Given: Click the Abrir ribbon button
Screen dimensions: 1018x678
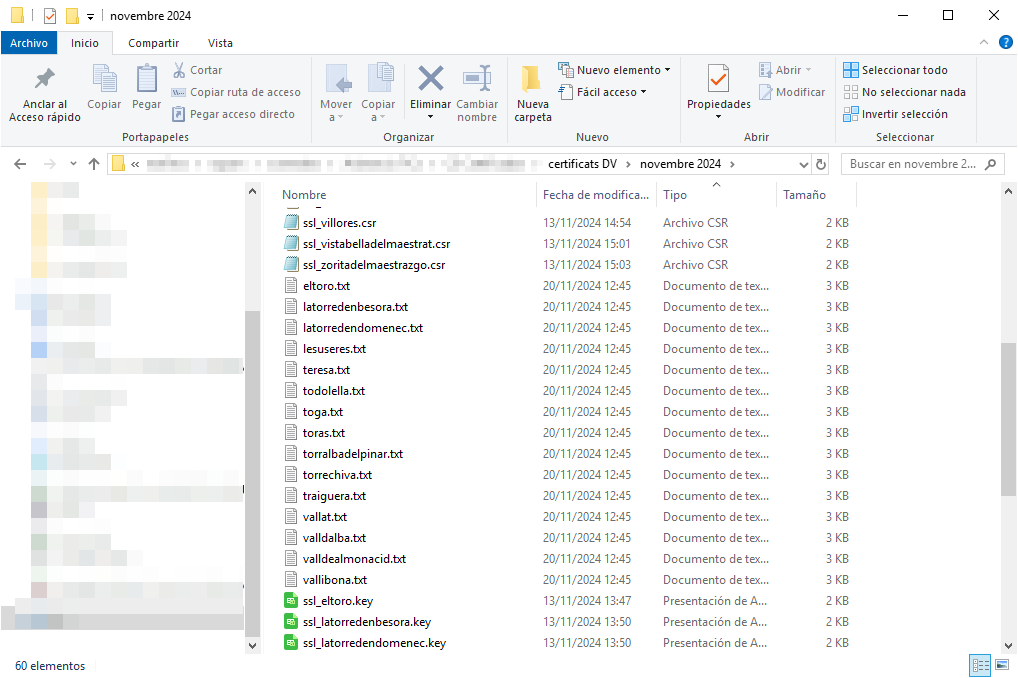Looking at the screenshot, I should [786, 69].
